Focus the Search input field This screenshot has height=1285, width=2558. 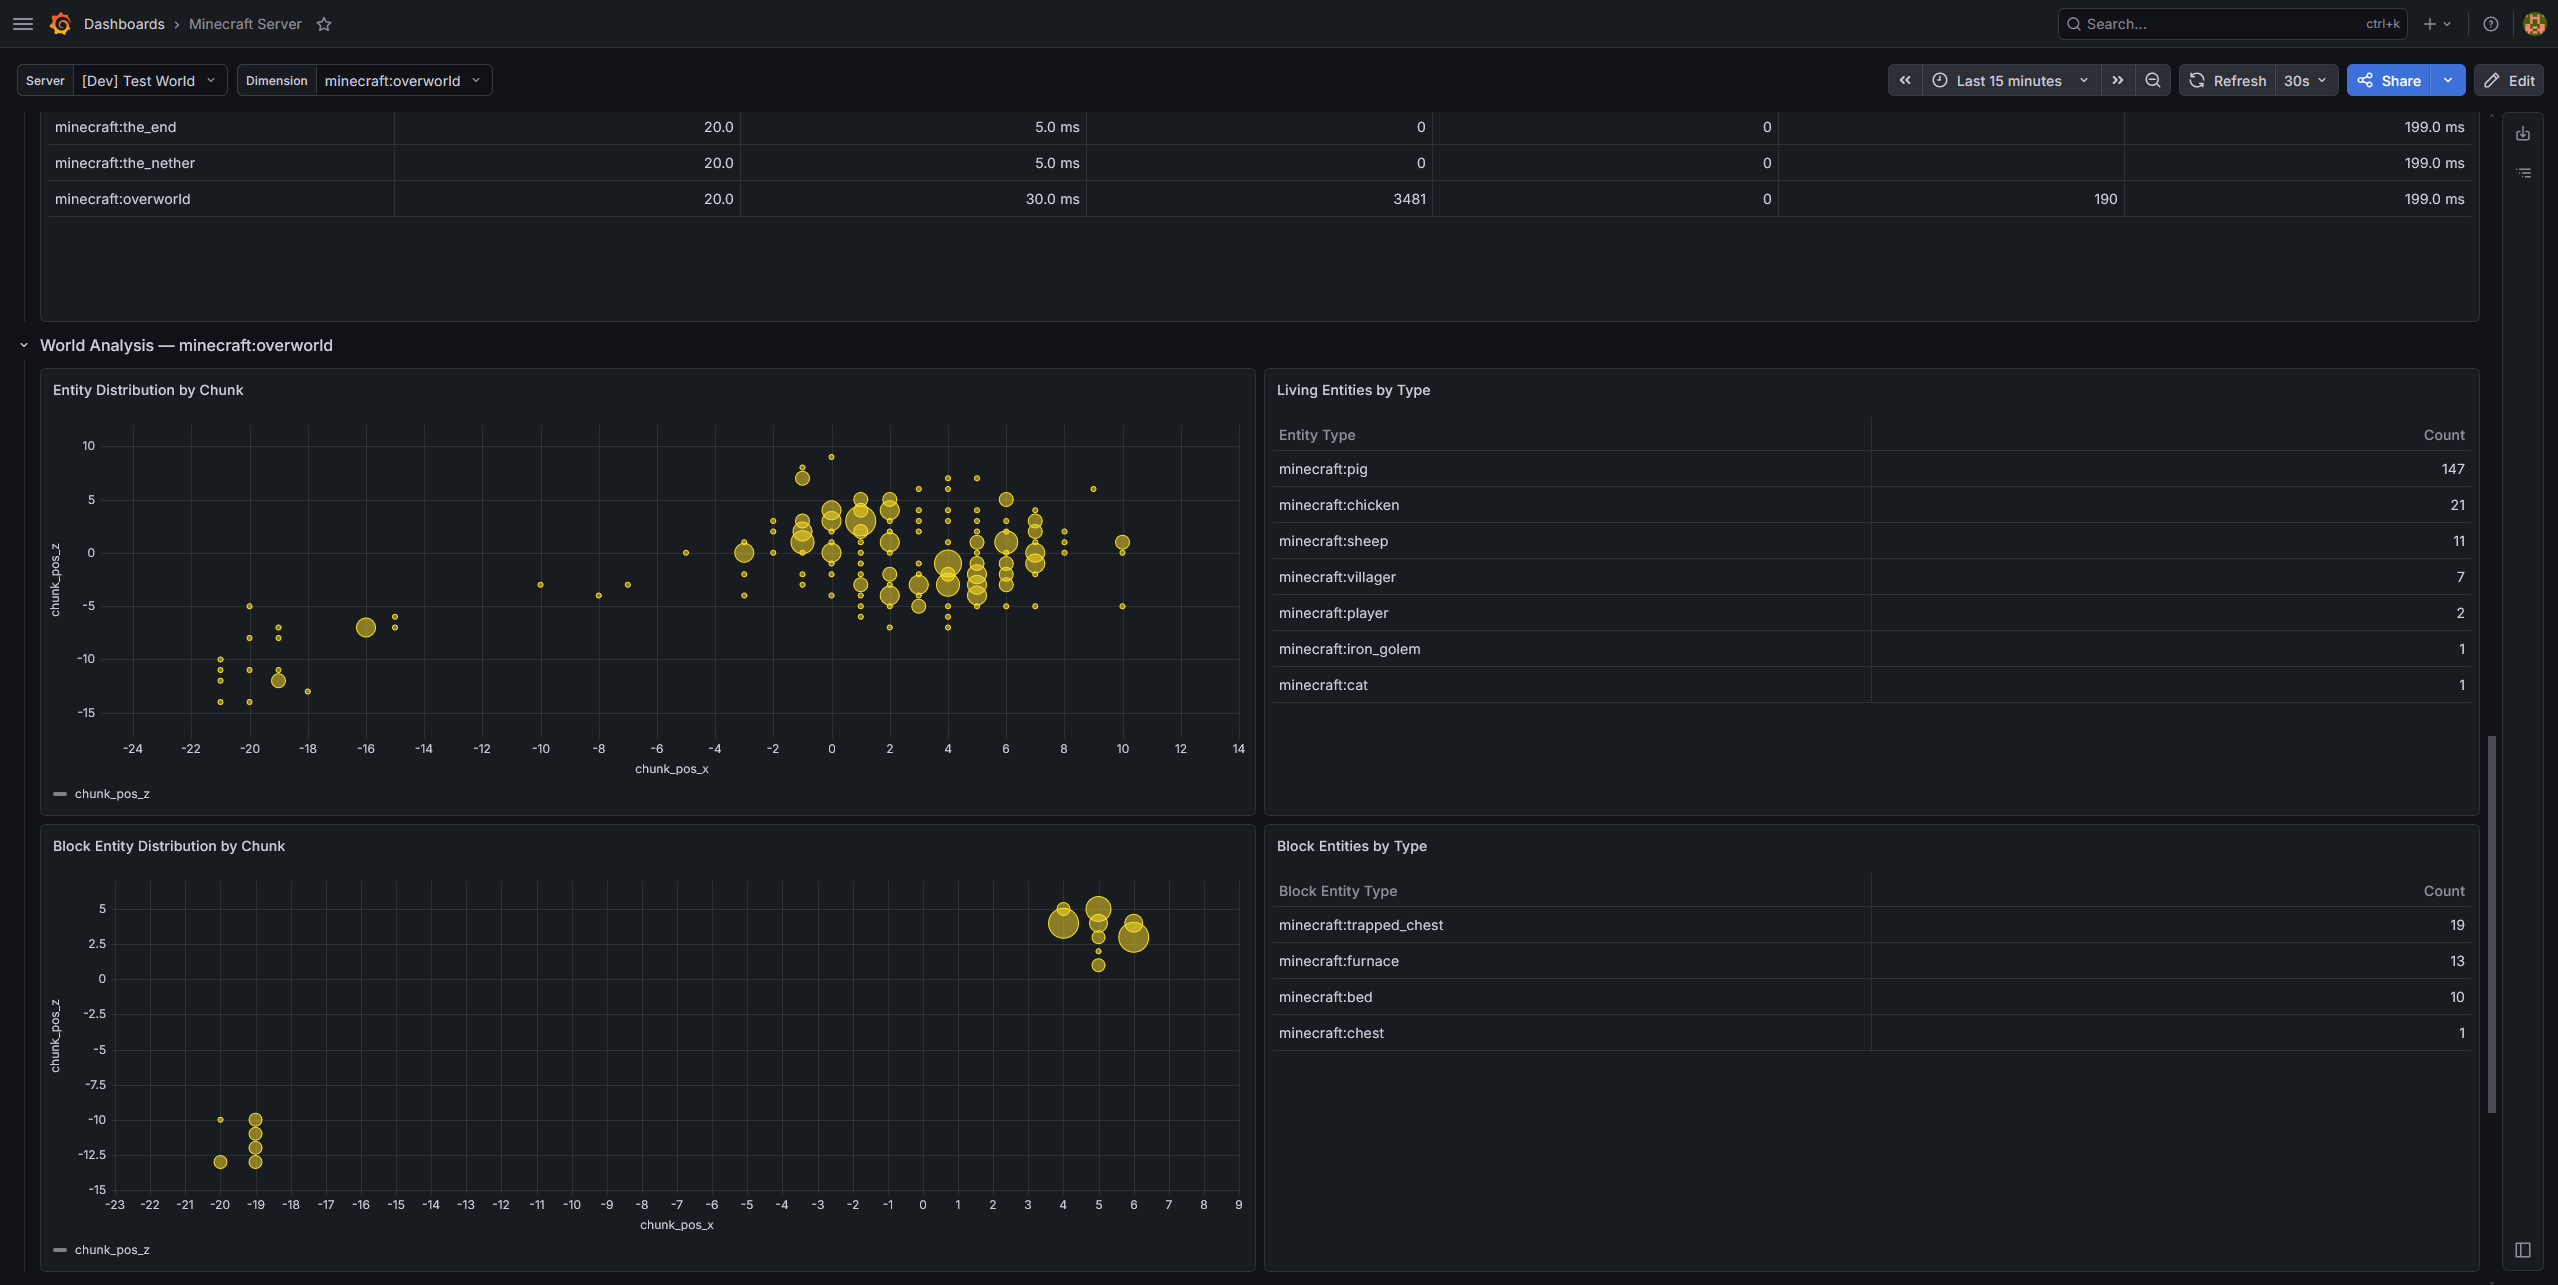coord(2232,24)
